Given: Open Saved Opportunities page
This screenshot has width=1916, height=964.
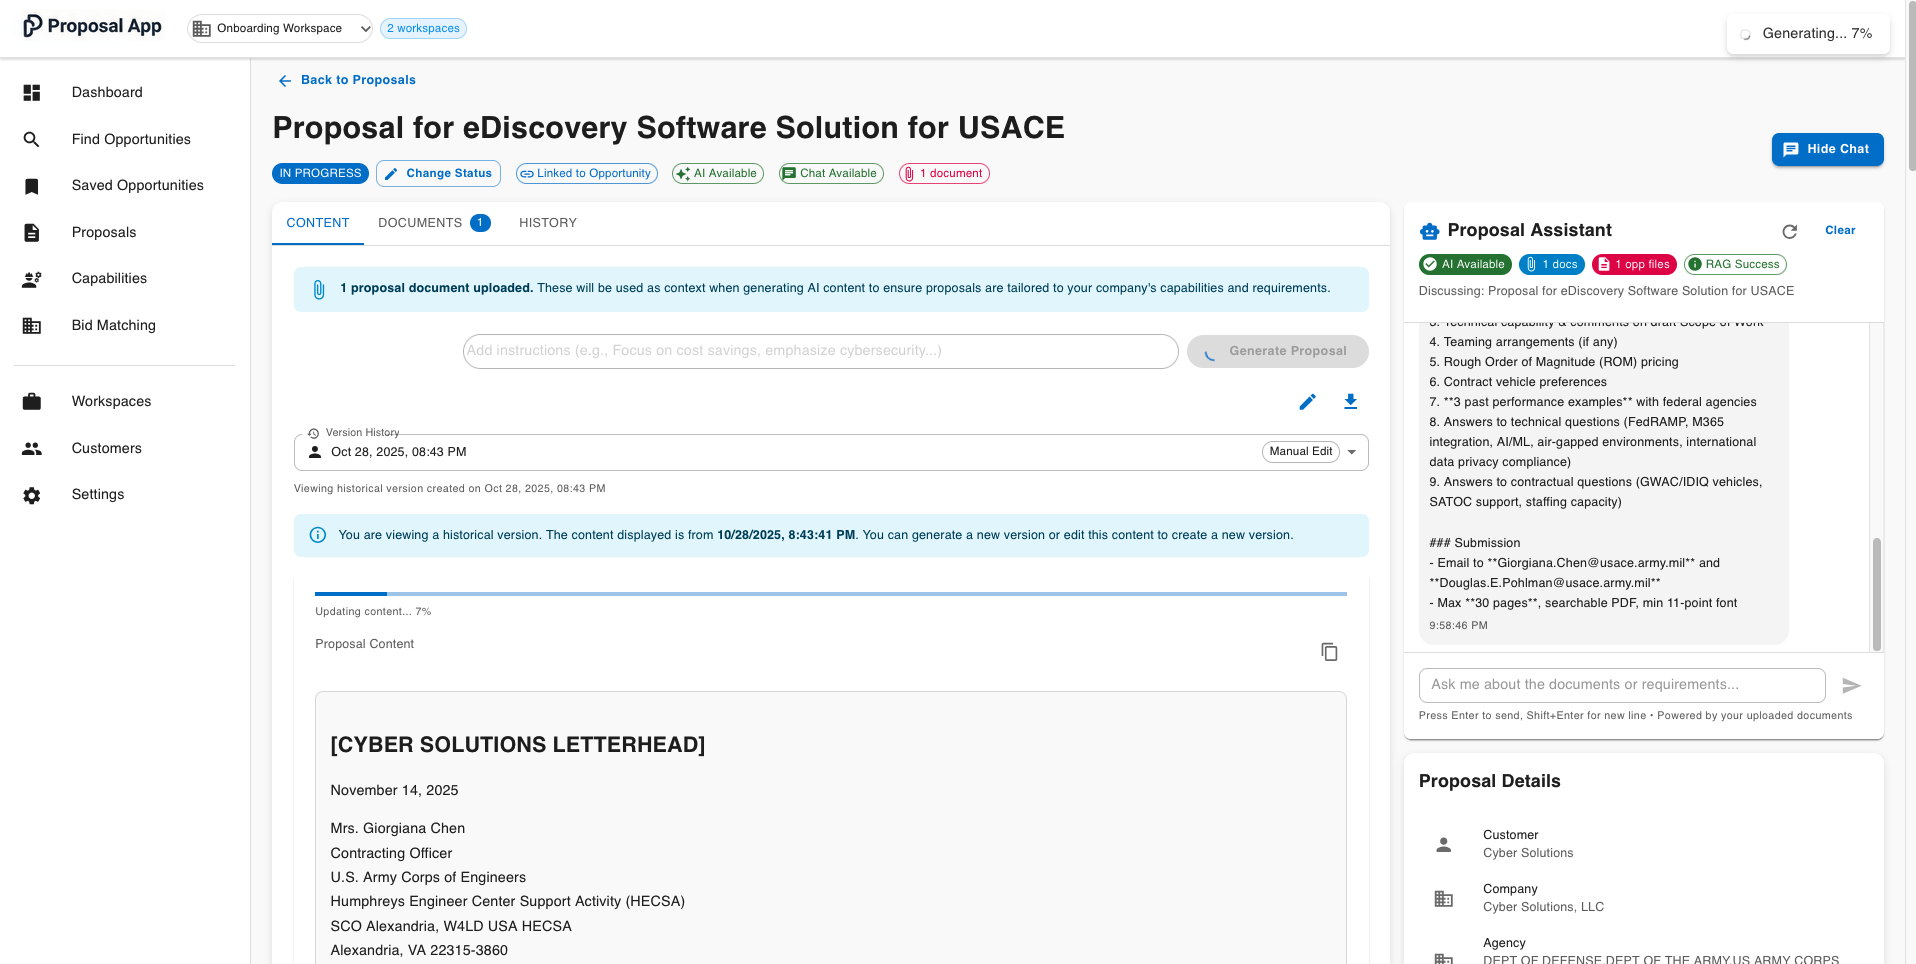Looking at the screenshot, I should click(138, 185).
